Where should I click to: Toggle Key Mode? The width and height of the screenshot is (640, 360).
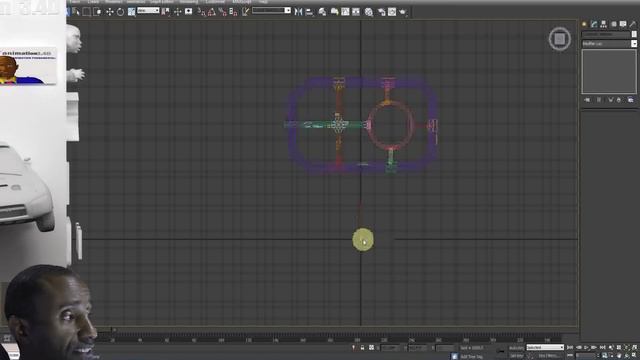(x=570, y=356)
